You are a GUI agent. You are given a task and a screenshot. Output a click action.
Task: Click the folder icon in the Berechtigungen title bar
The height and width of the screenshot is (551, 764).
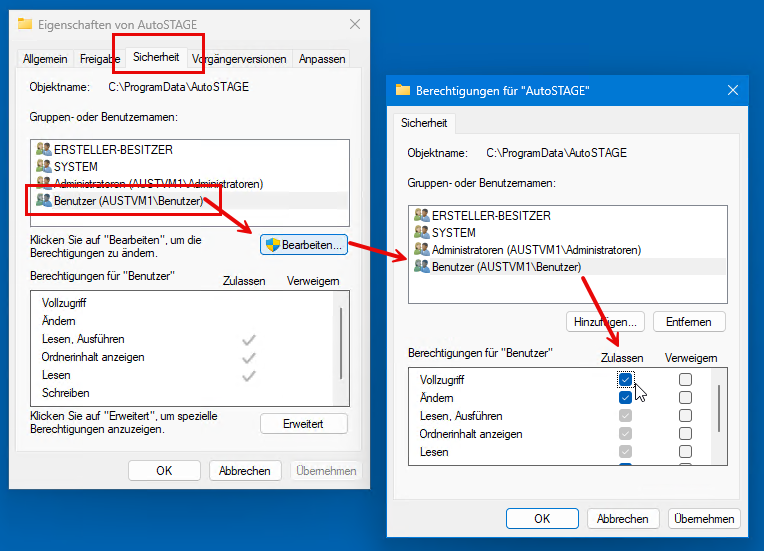[x=403, y=90]
